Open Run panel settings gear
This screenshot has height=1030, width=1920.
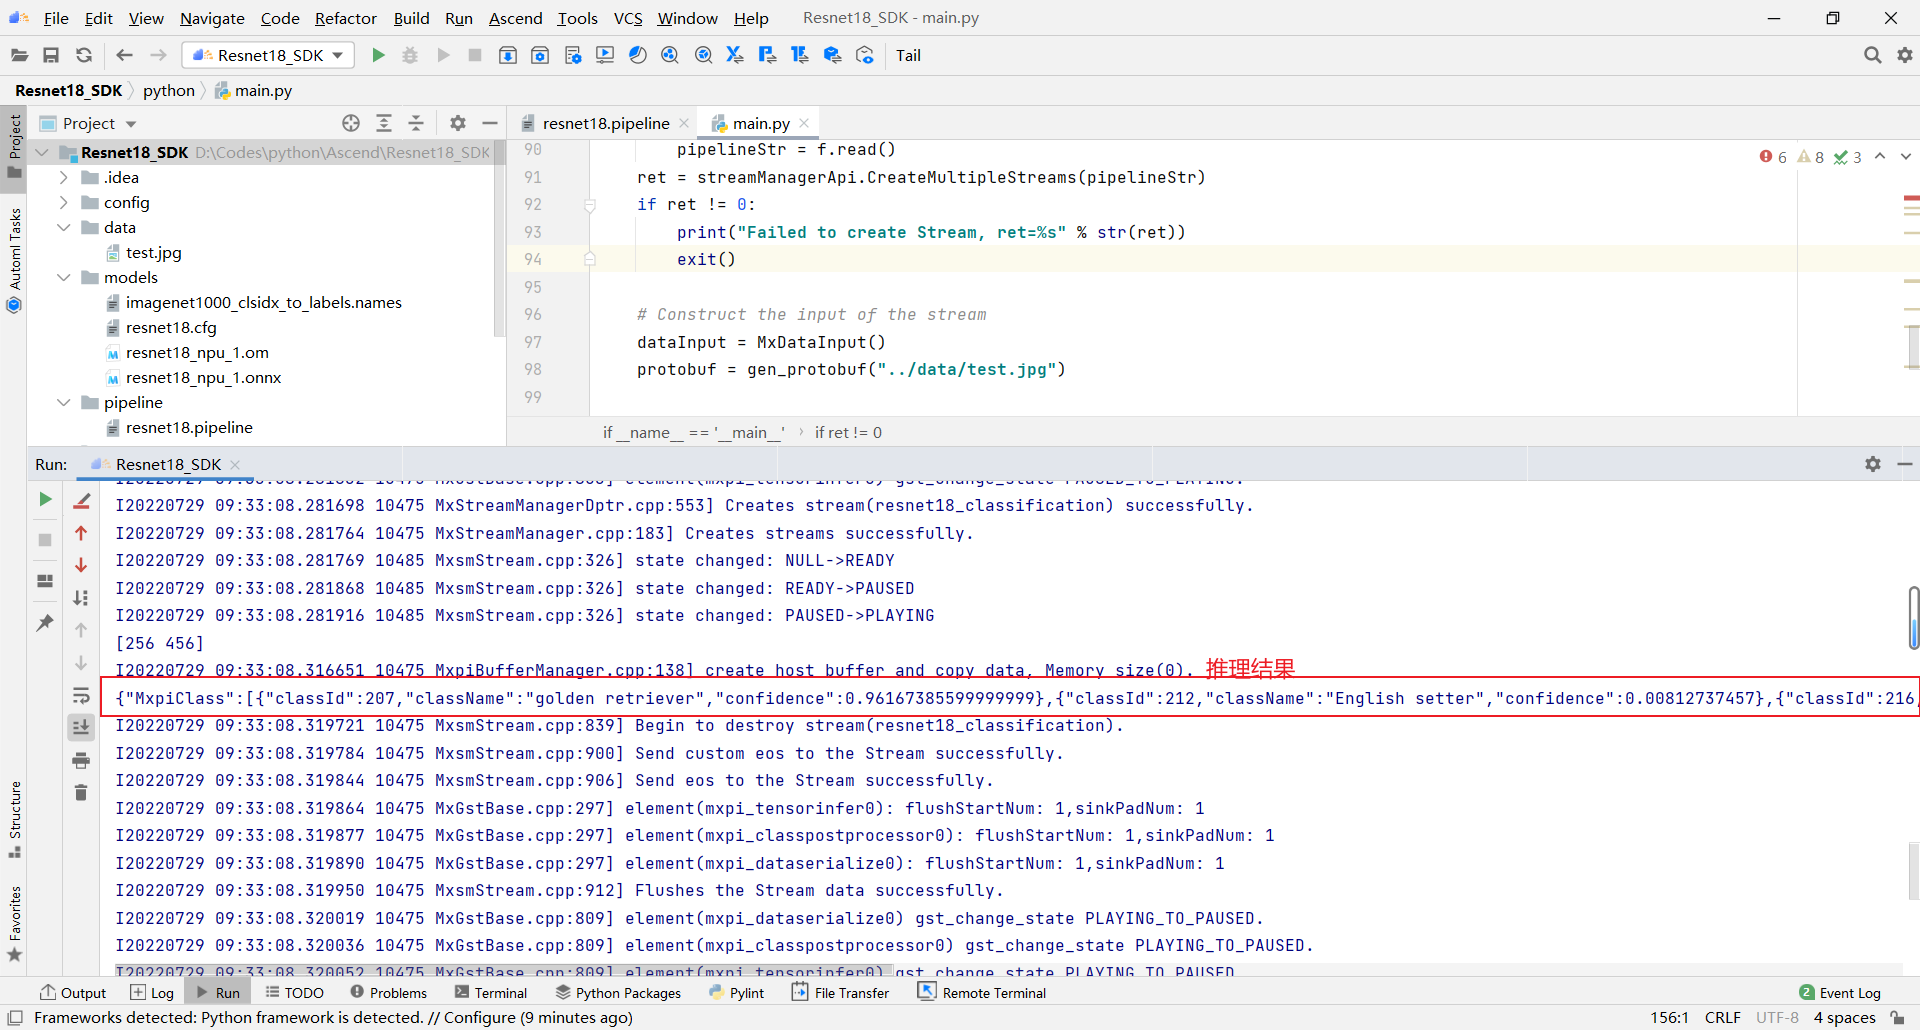(1873, 464)
